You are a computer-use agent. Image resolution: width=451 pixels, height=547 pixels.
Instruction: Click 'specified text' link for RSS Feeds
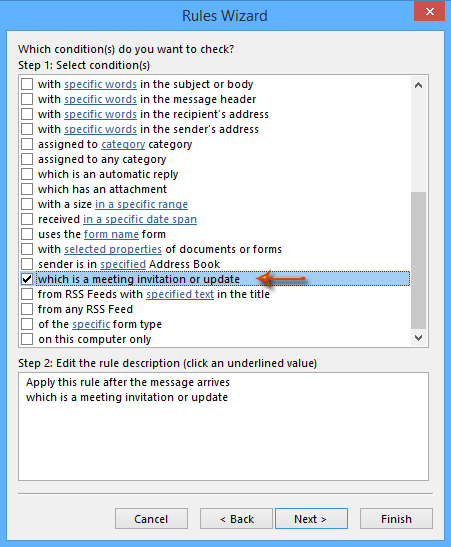180,294
